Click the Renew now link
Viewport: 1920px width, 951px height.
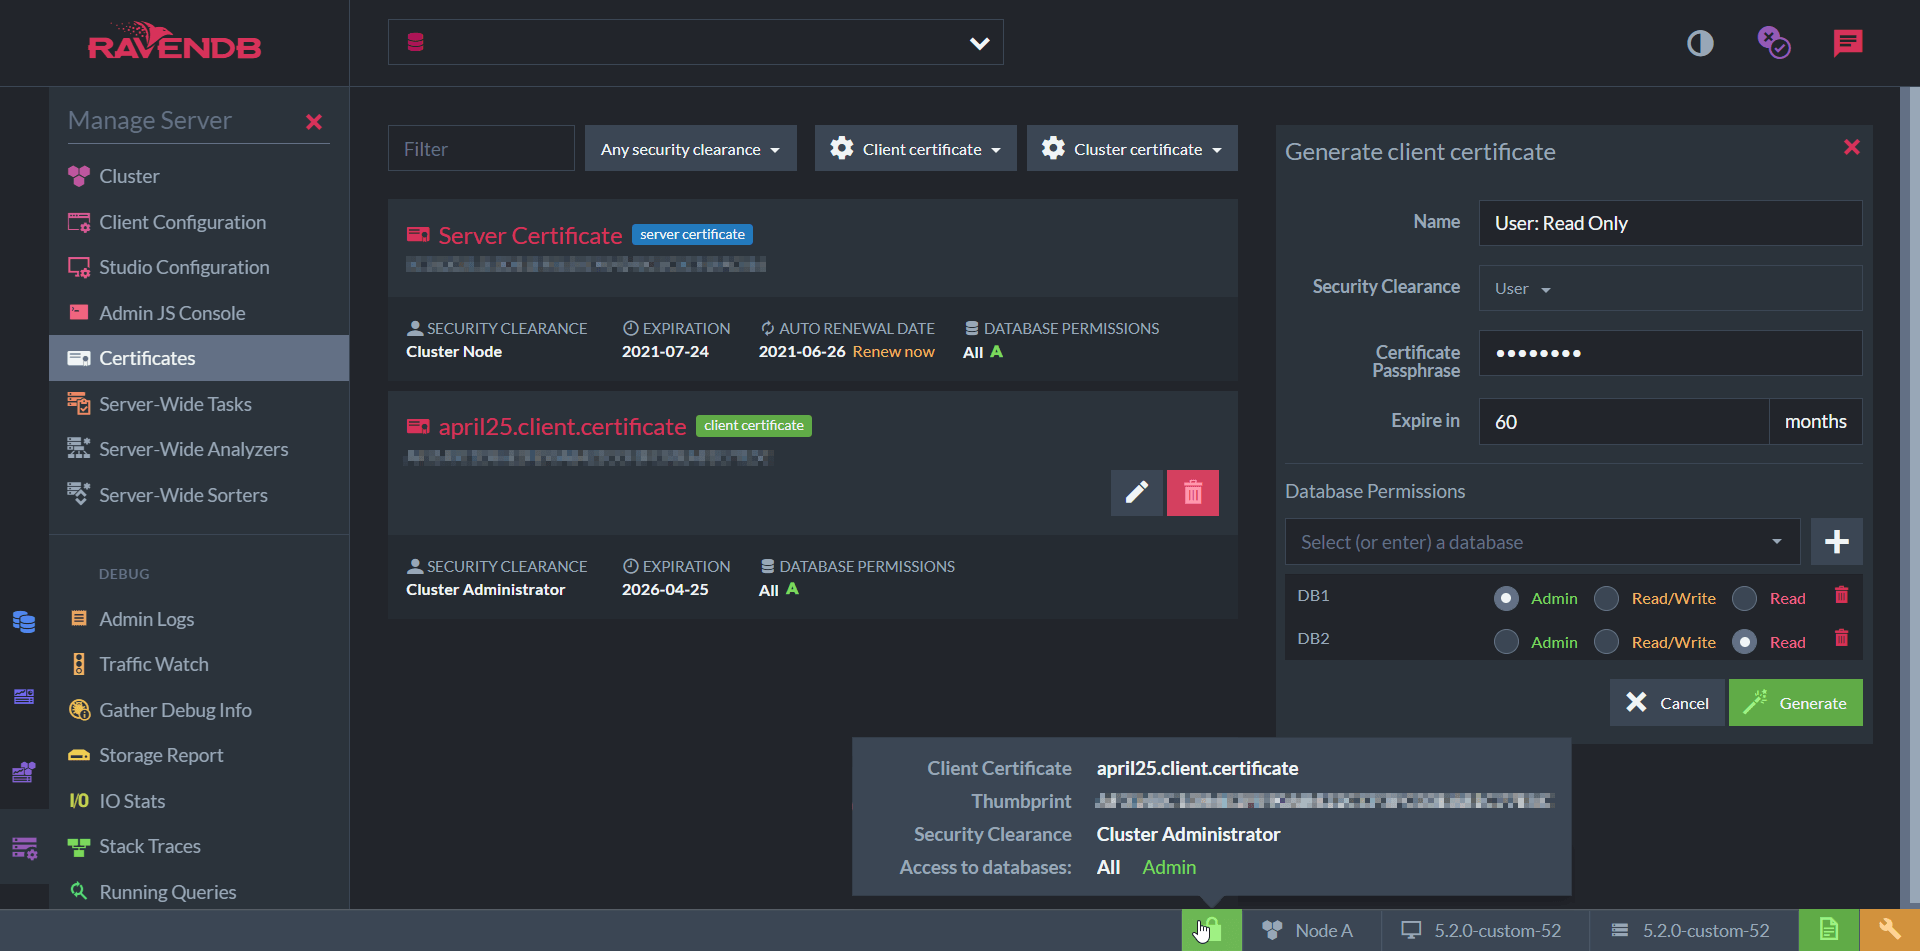pos(893,352)
